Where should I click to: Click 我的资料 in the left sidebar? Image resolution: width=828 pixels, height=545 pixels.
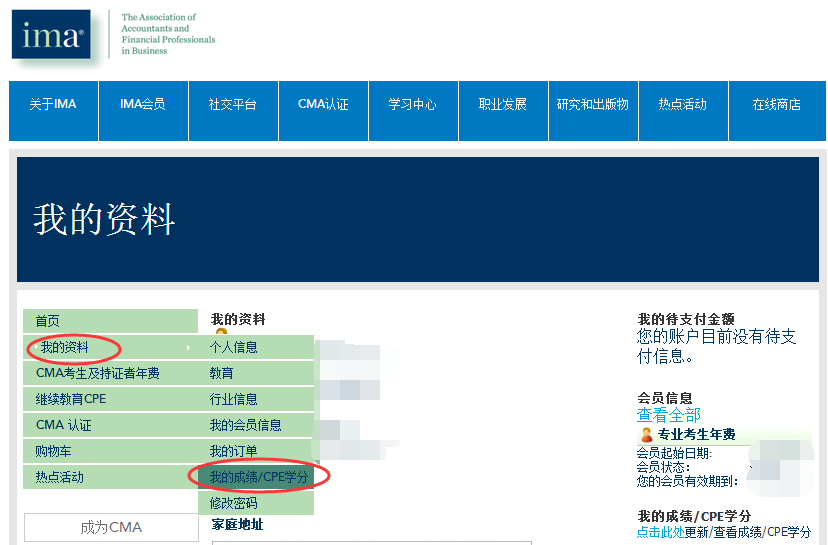110,347
